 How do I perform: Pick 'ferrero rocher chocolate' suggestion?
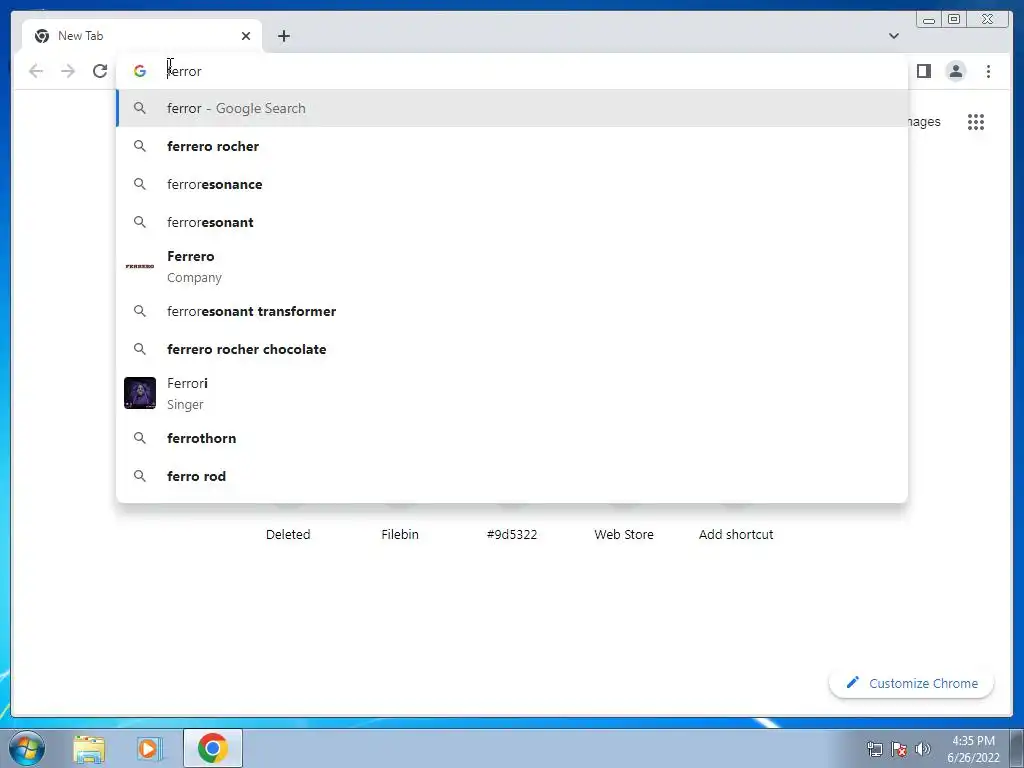(x=512, y=349)
